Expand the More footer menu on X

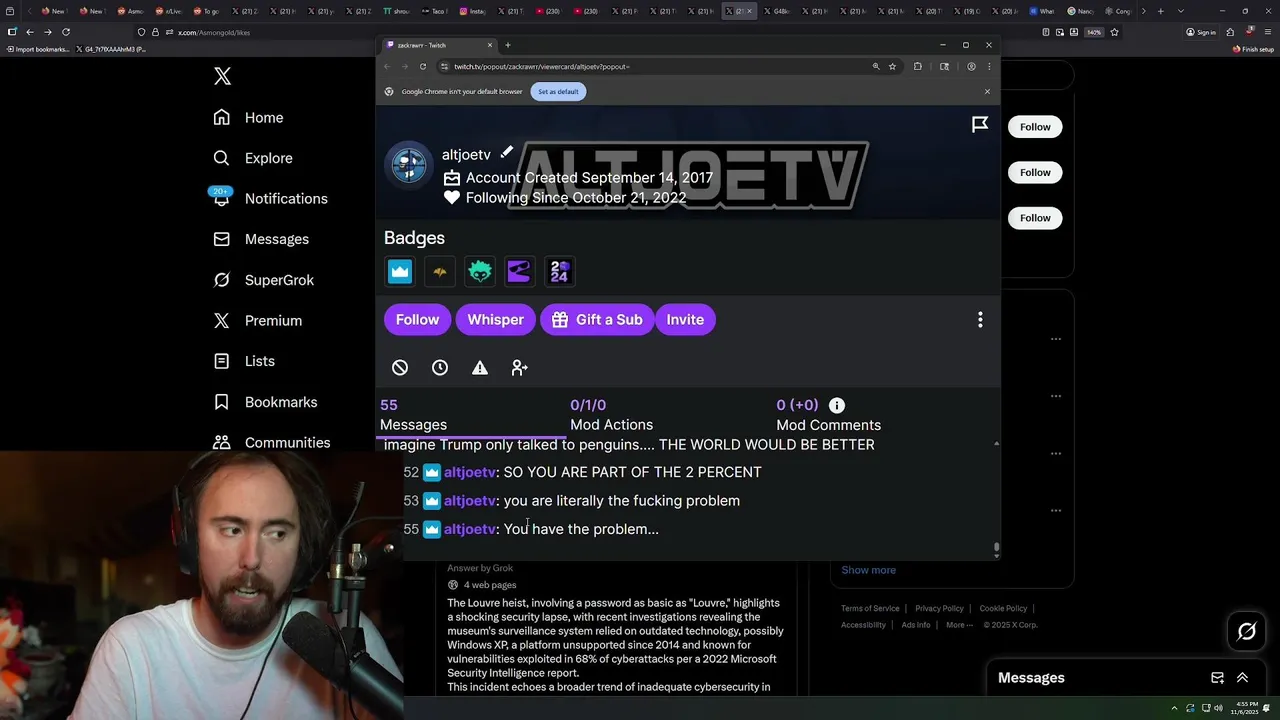959,625
